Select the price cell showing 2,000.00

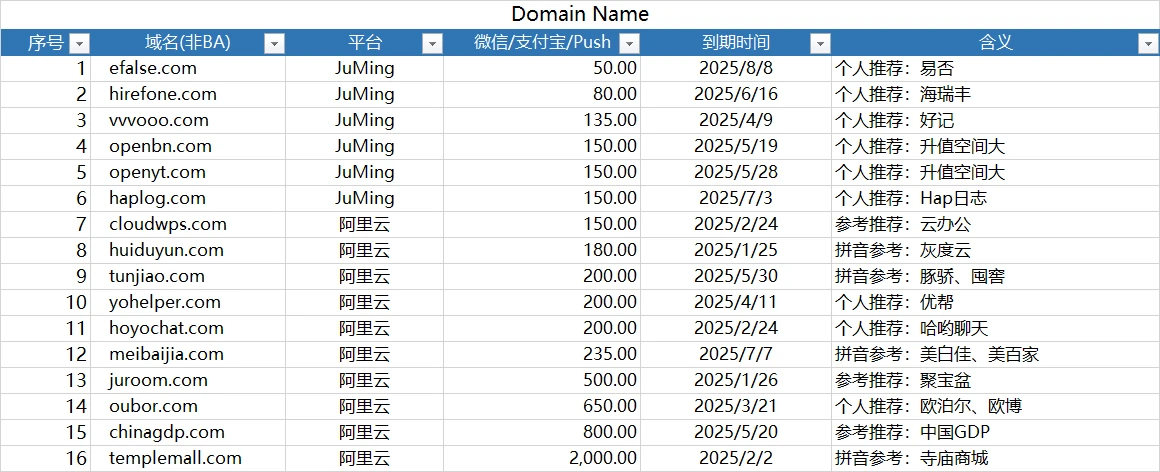[x=602, y=458]
